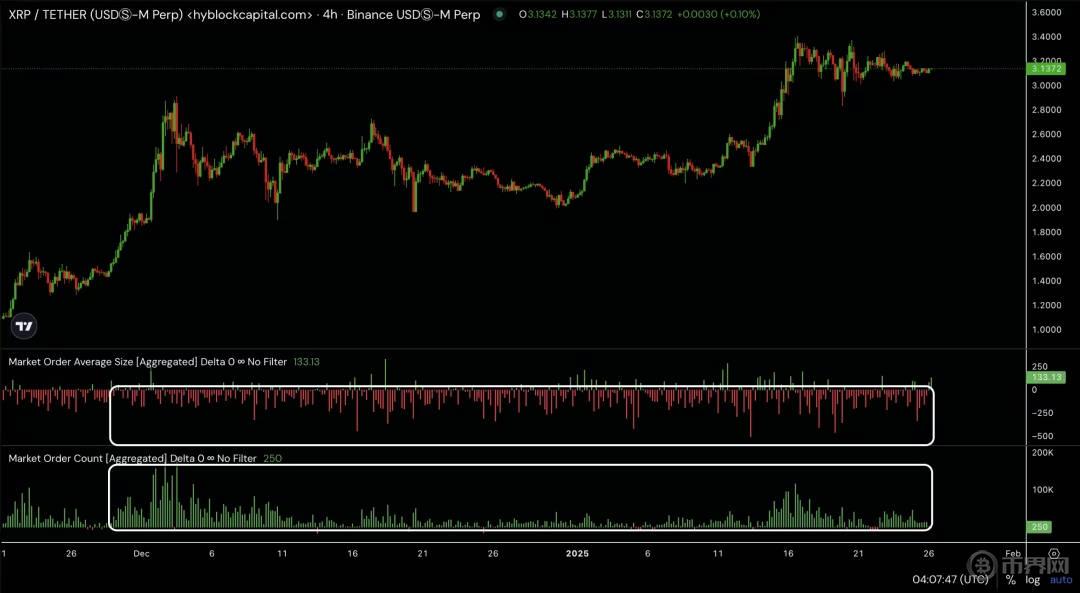The image size is (1080, 593).
Task: Click the TradingView logo on the chart
Action: click(24, 326)
